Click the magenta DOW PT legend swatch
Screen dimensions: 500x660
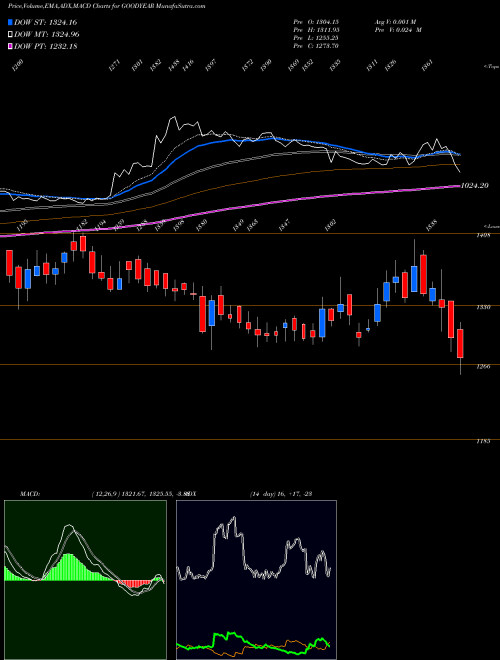10,47
